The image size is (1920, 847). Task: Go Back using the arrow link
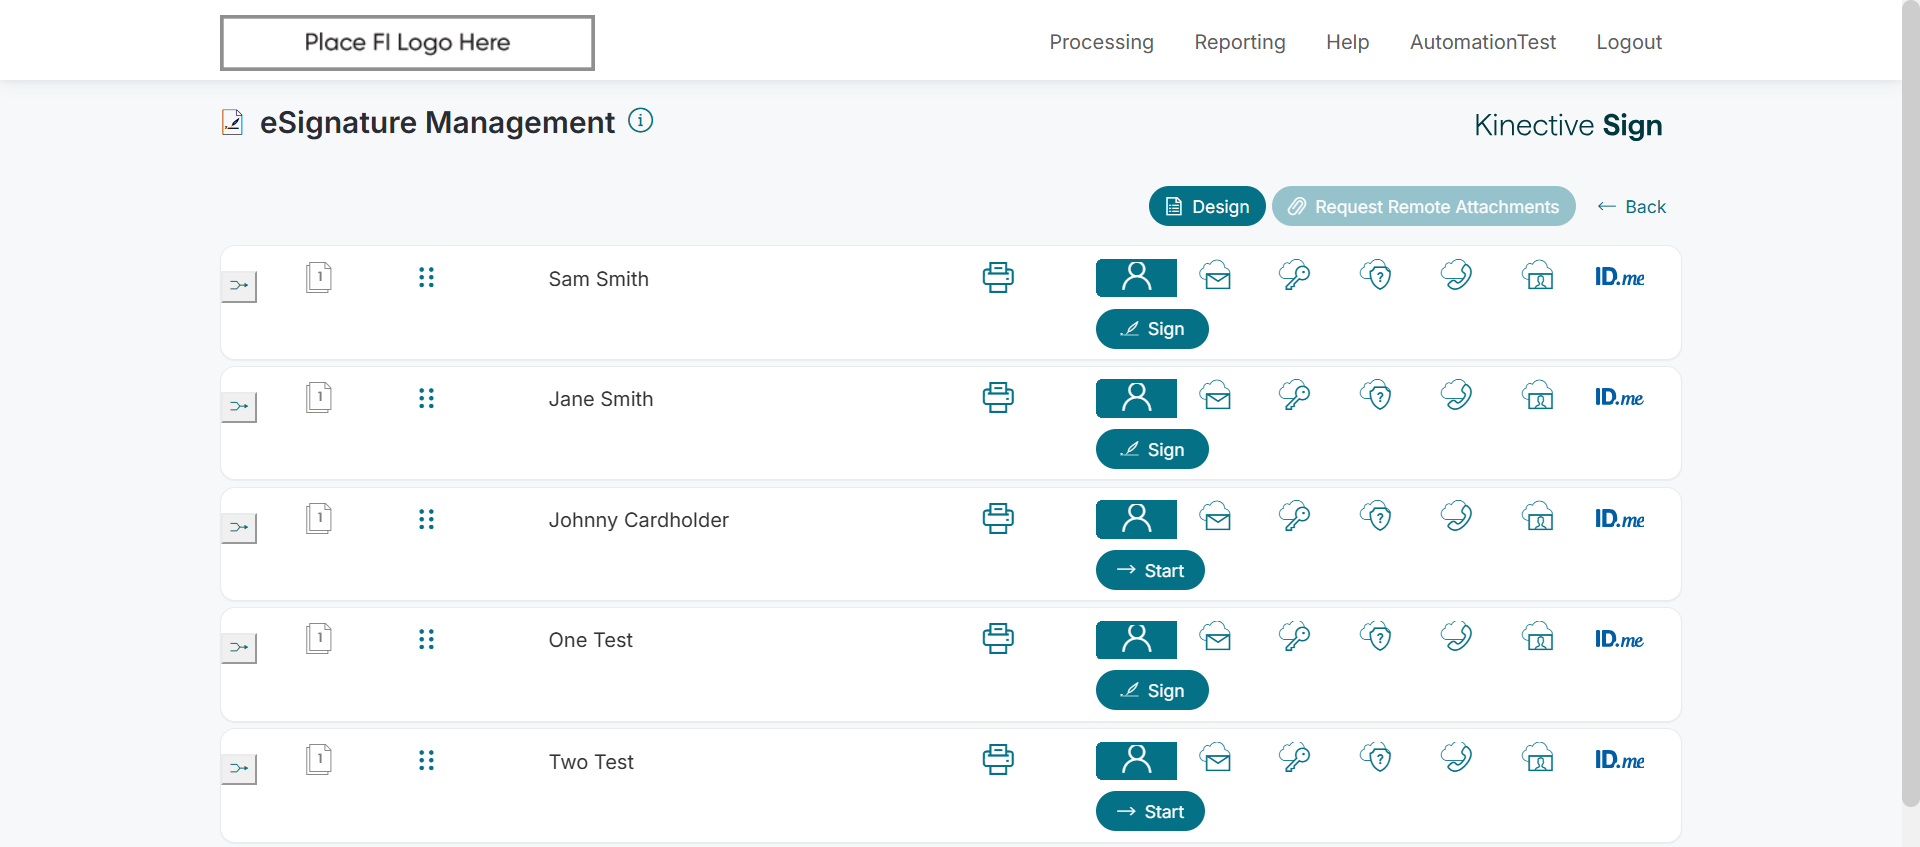[1631, 206]
